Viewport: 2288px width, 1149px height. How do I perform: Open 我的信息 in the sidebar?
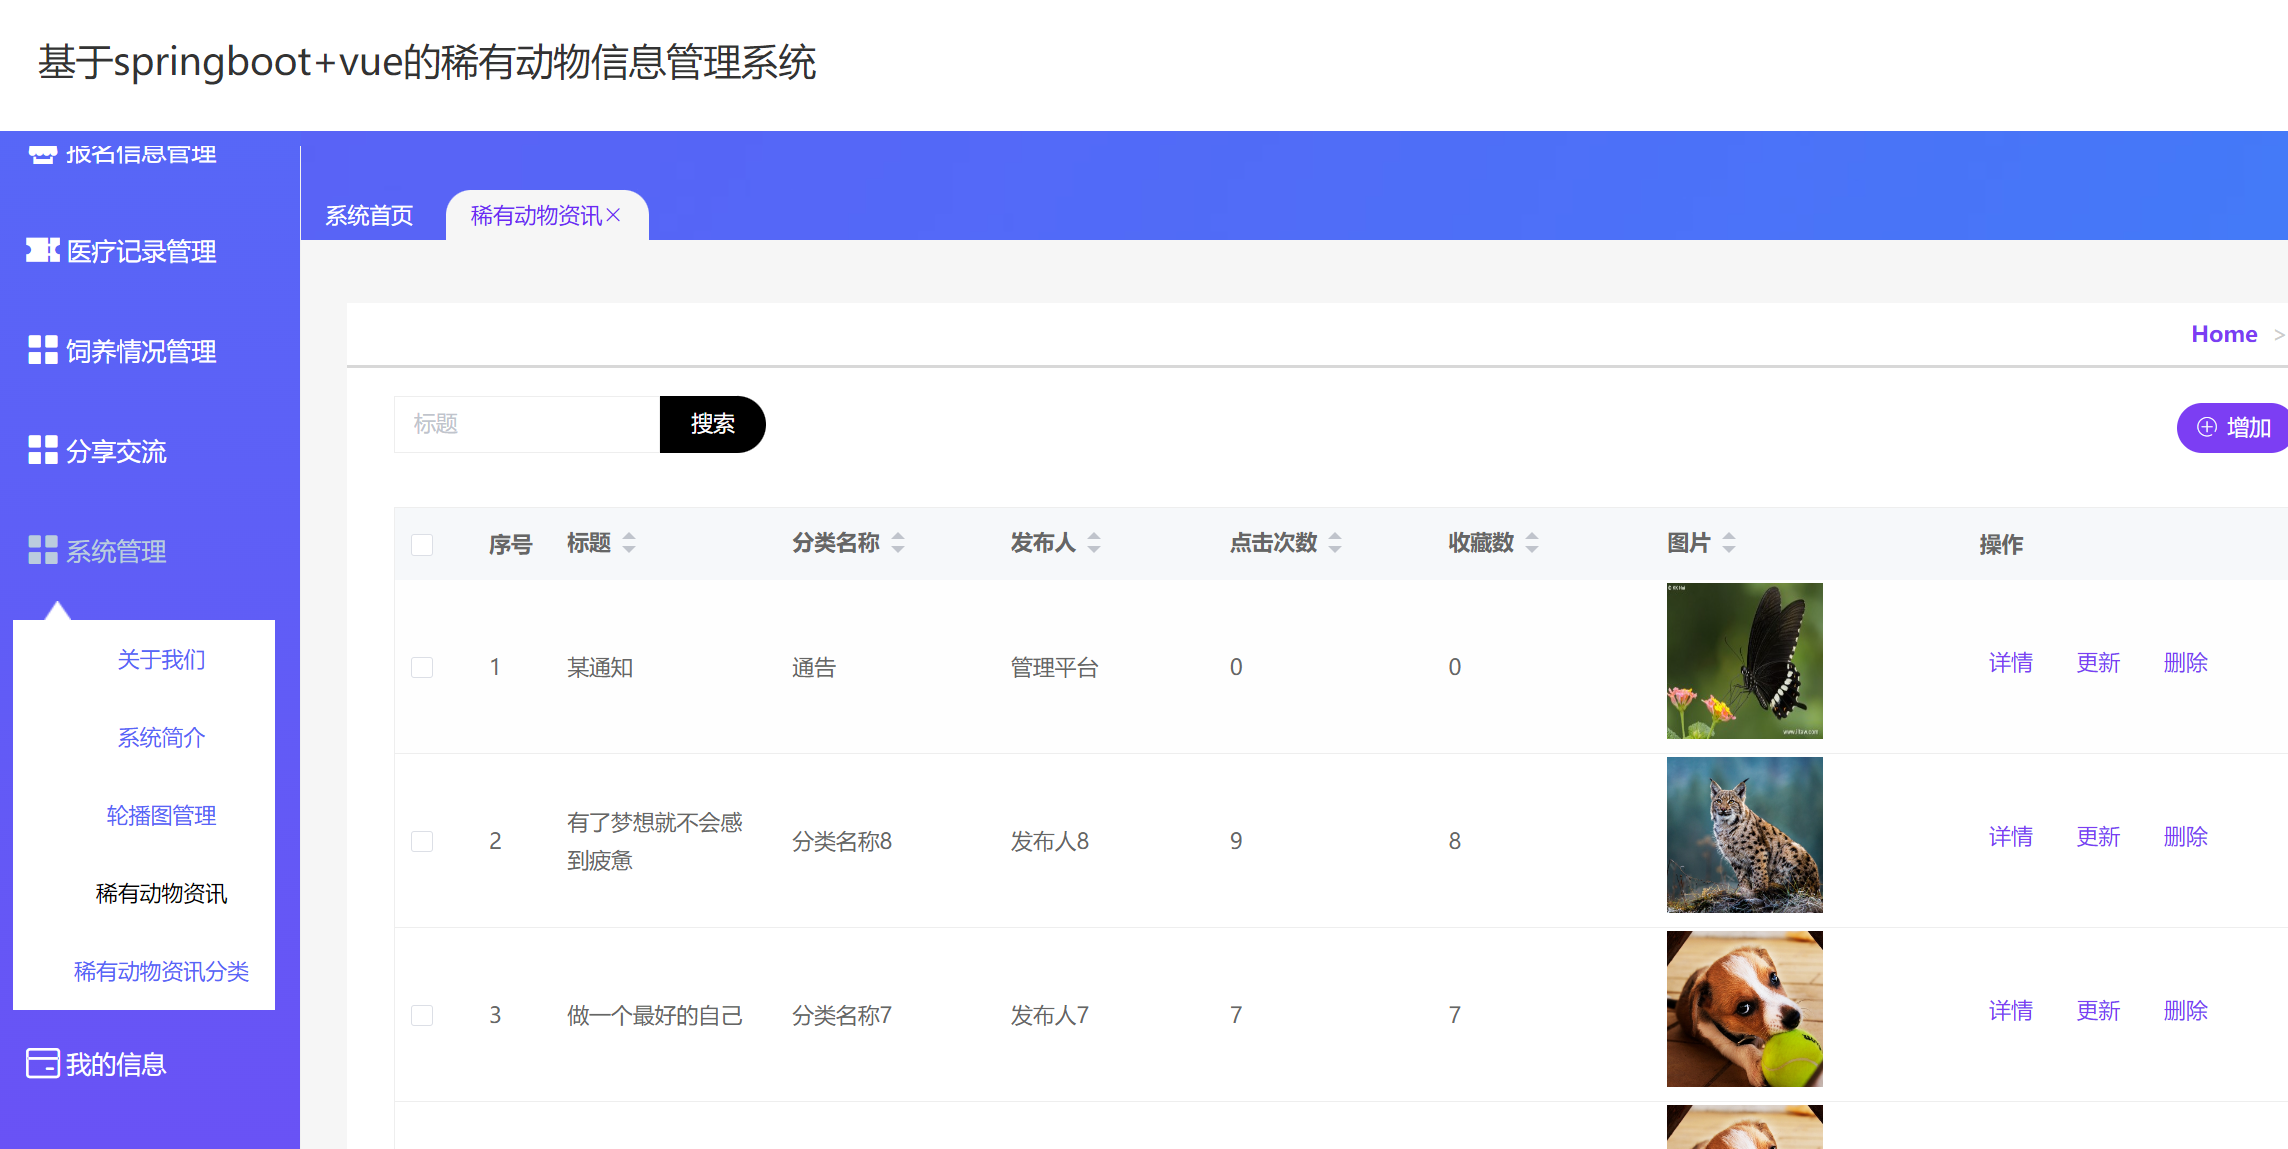click(95, 1063)
